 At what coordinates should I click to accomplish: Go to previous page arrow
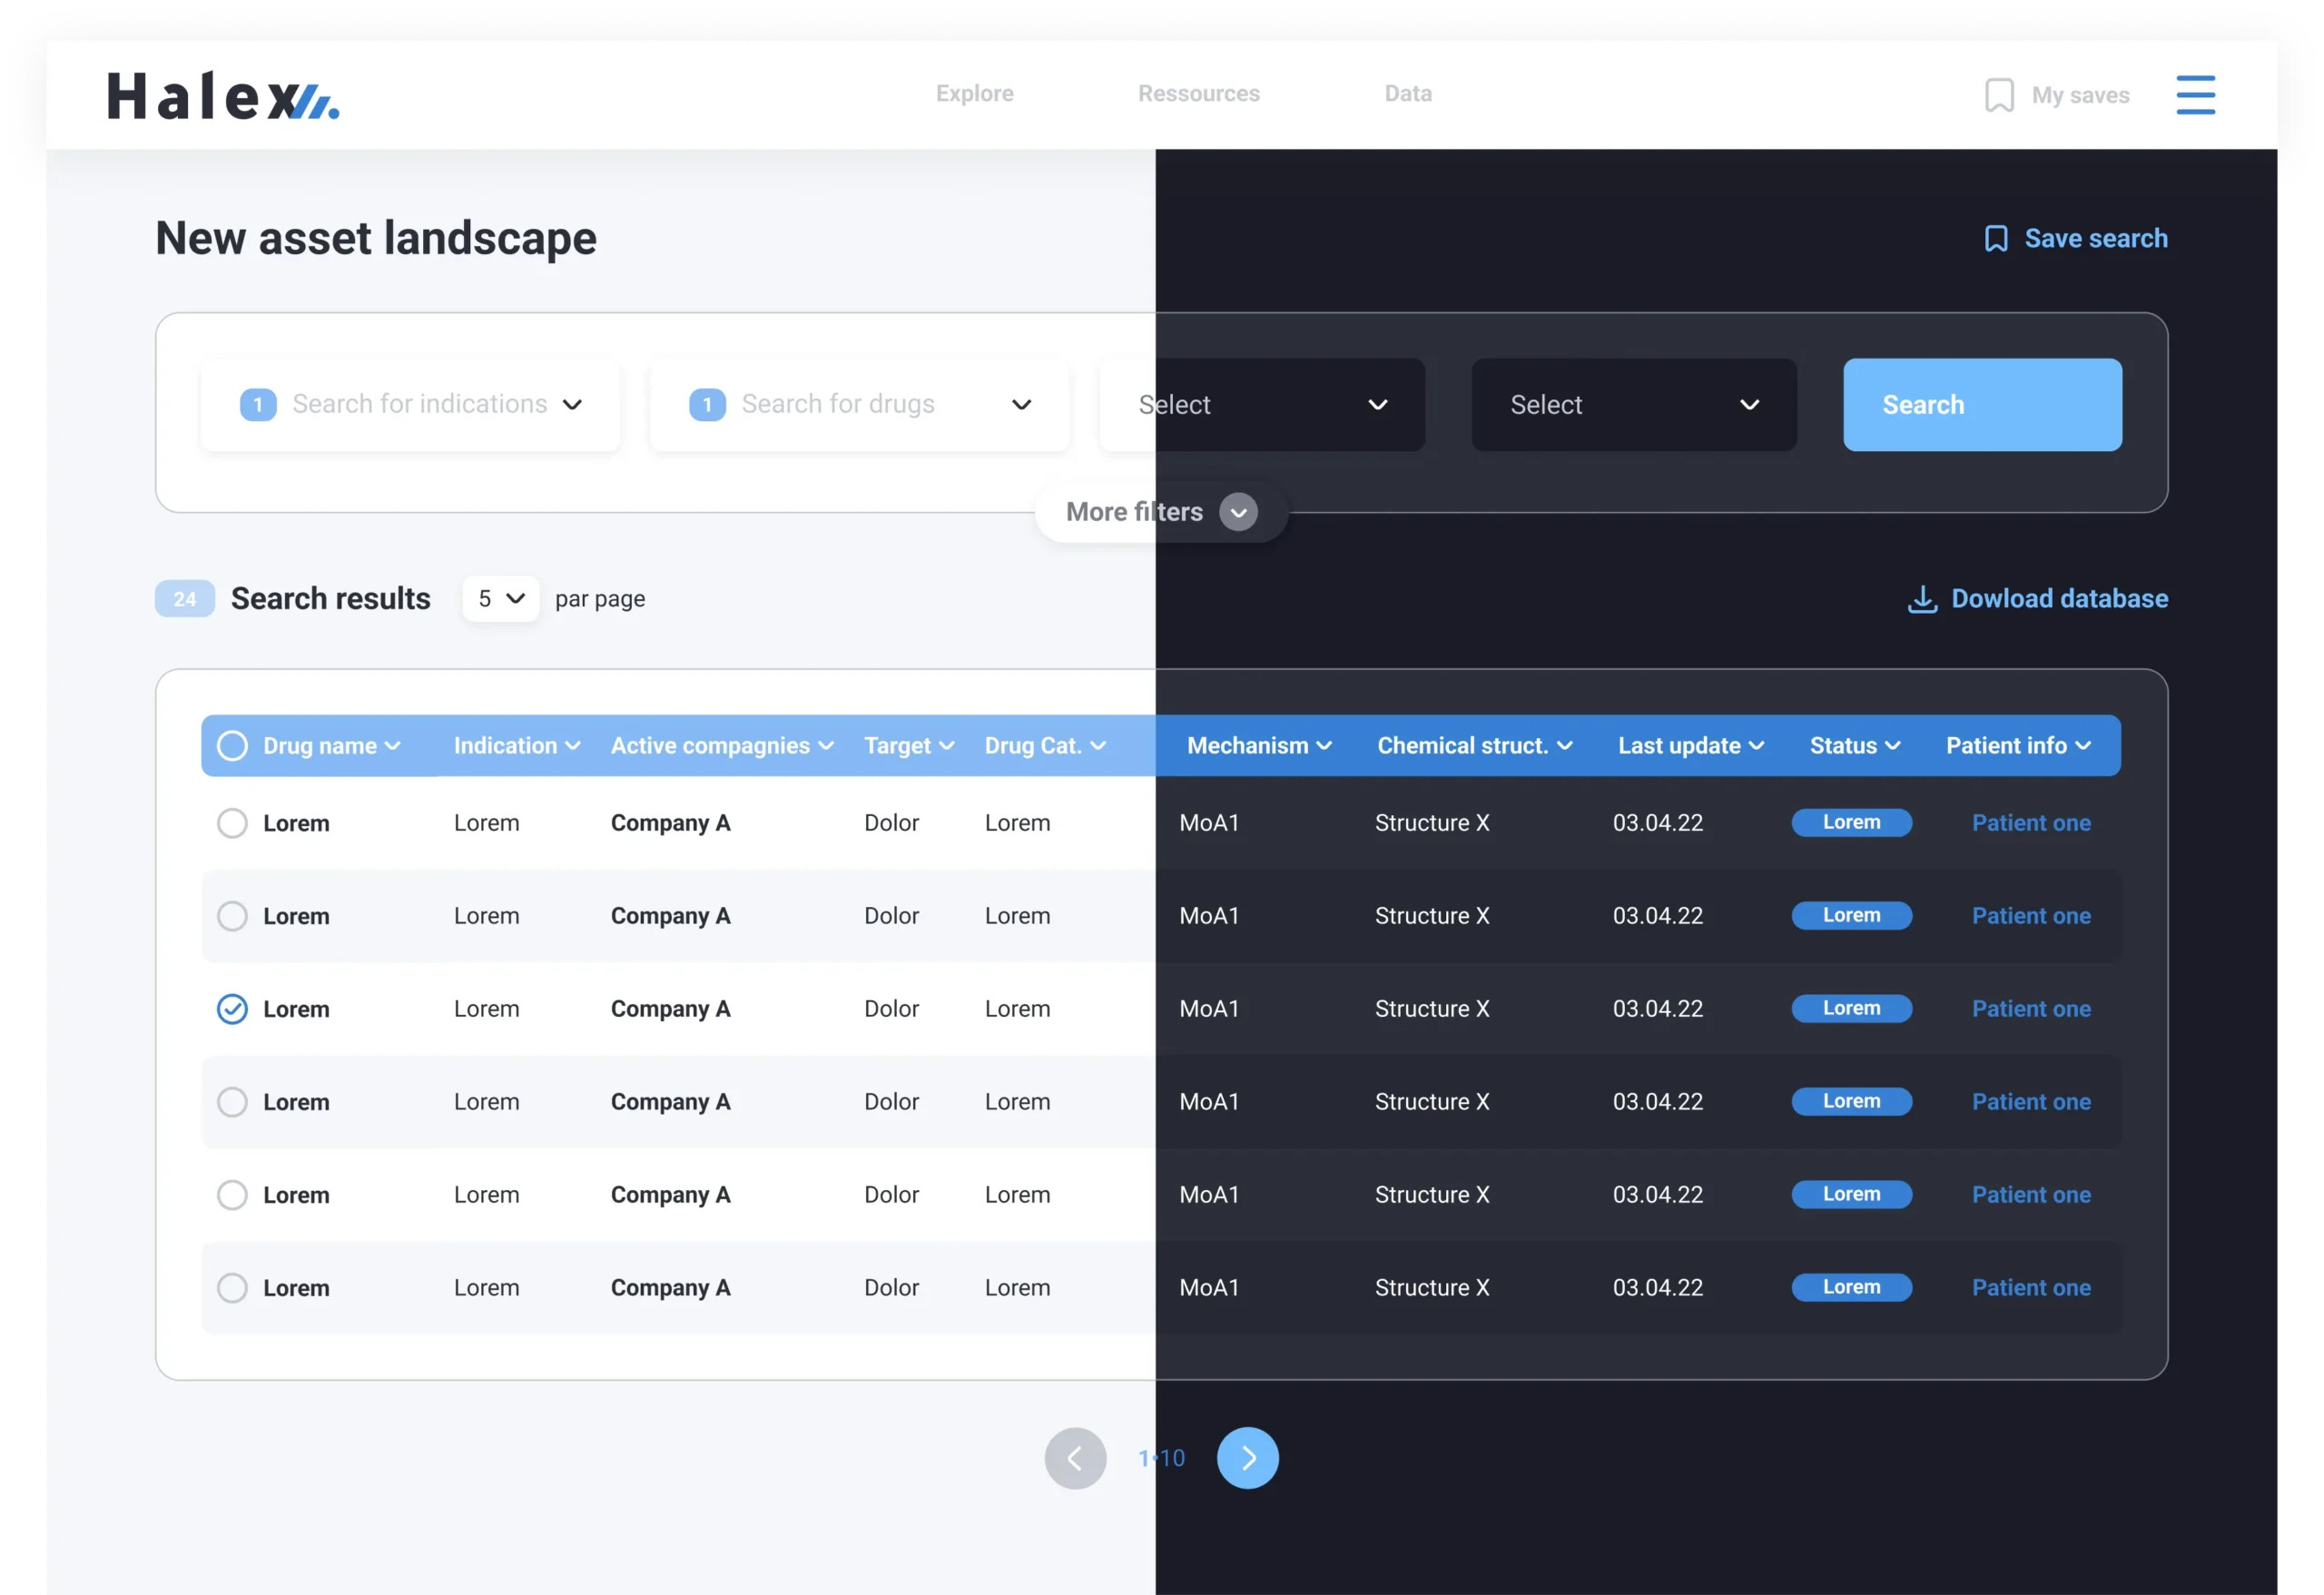pos(1075,1458)
